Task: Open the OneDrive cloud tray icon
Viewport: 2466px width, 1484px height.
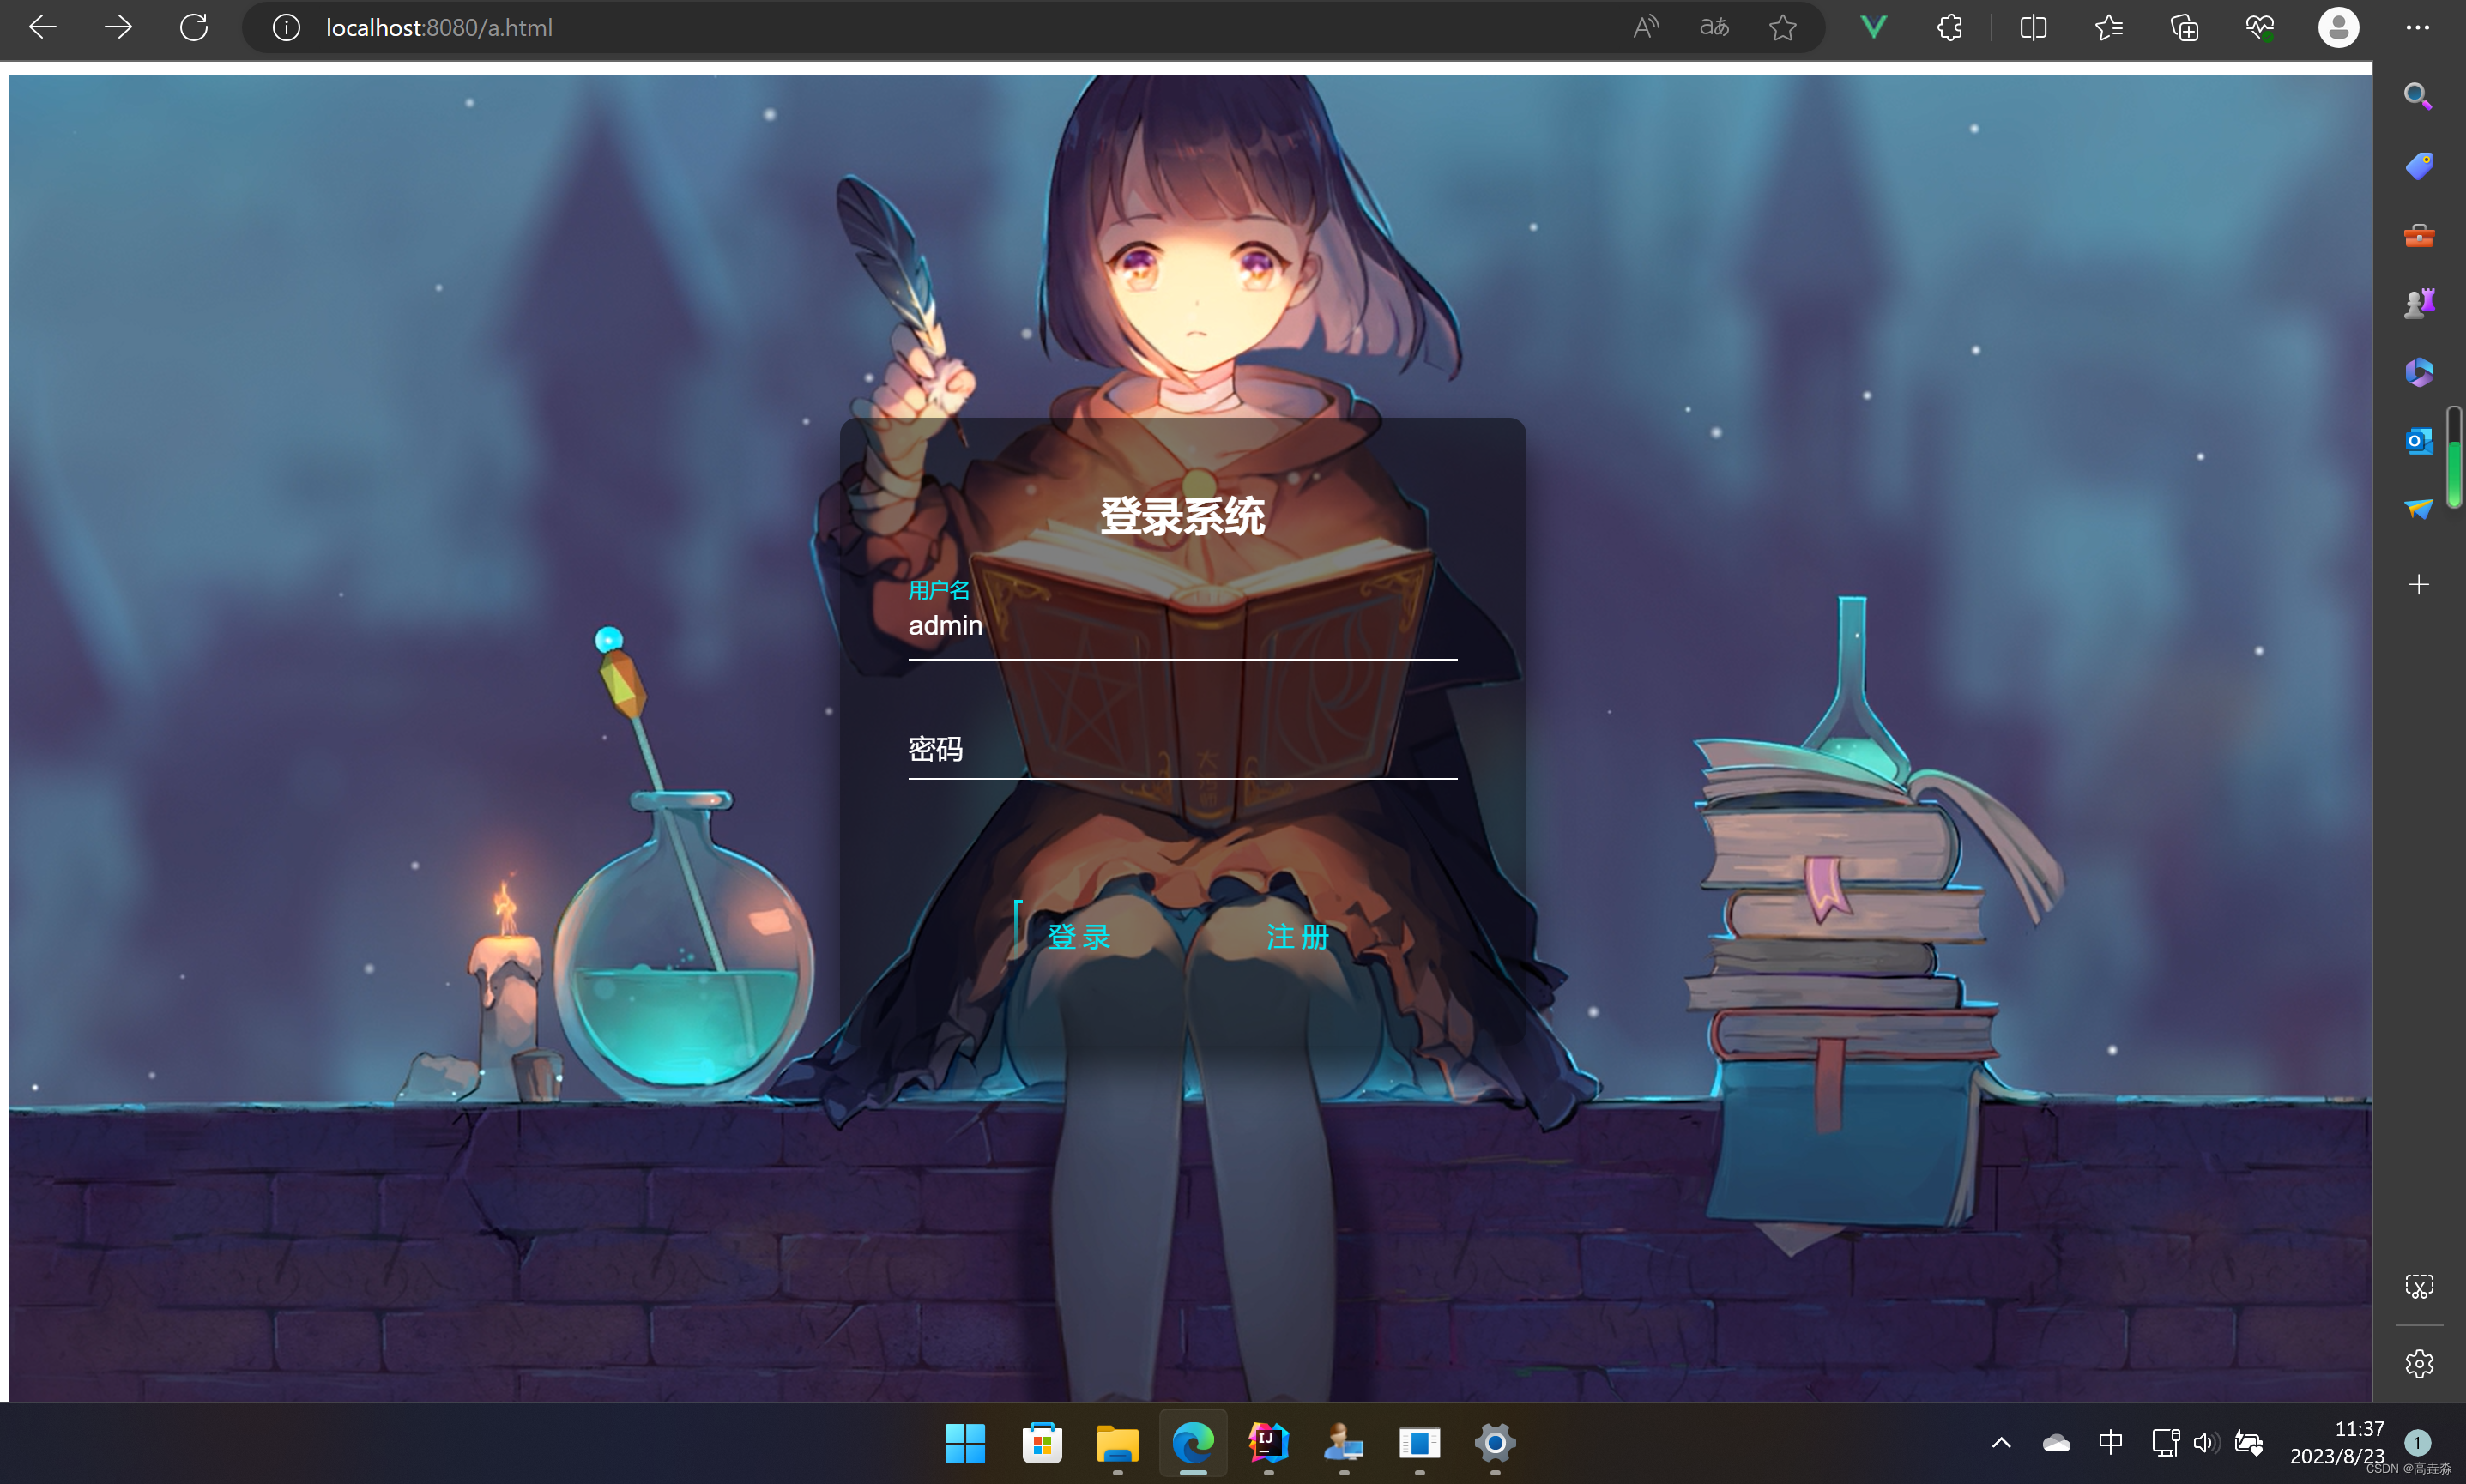Action: coord(2056,1442)
